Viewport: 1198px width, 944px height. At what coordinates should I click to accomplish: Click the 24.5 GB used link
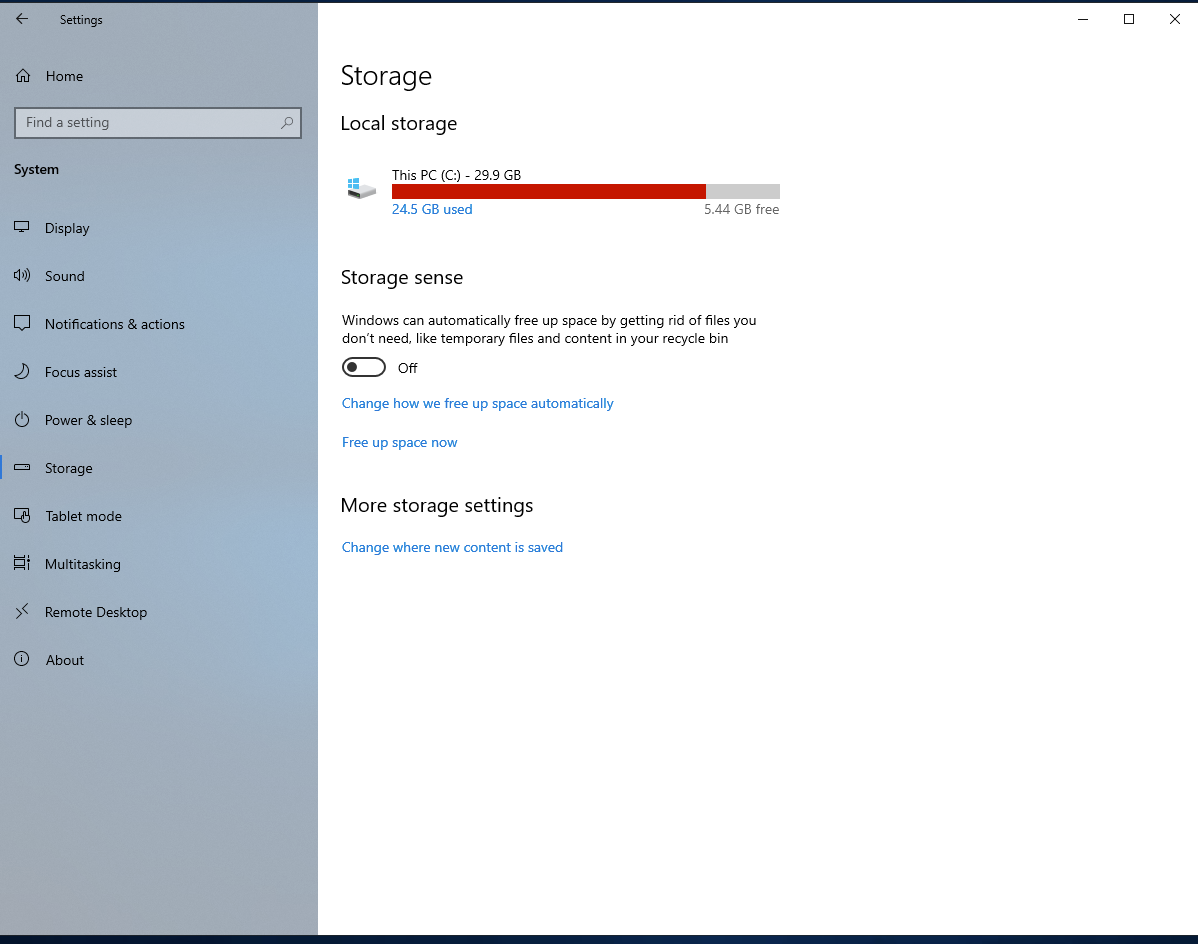point(432,209)
